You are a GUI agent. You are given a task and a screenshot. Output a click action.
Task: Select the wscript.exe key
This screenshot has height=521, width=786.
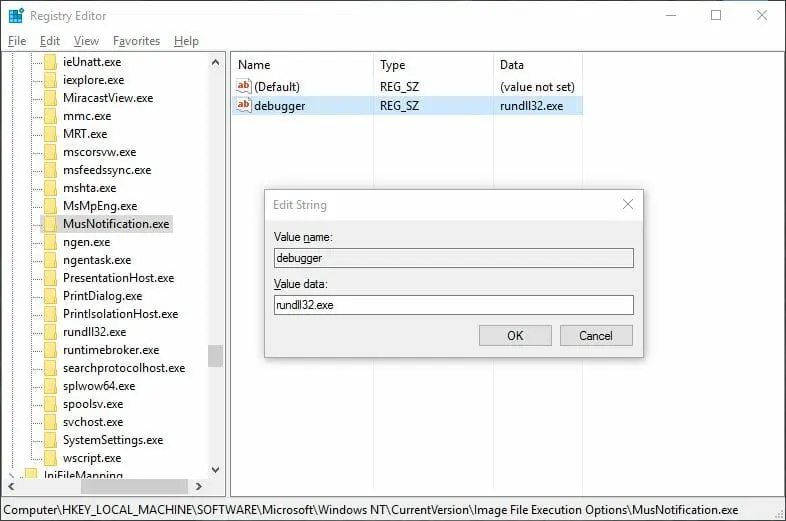[x=92, y=458]
